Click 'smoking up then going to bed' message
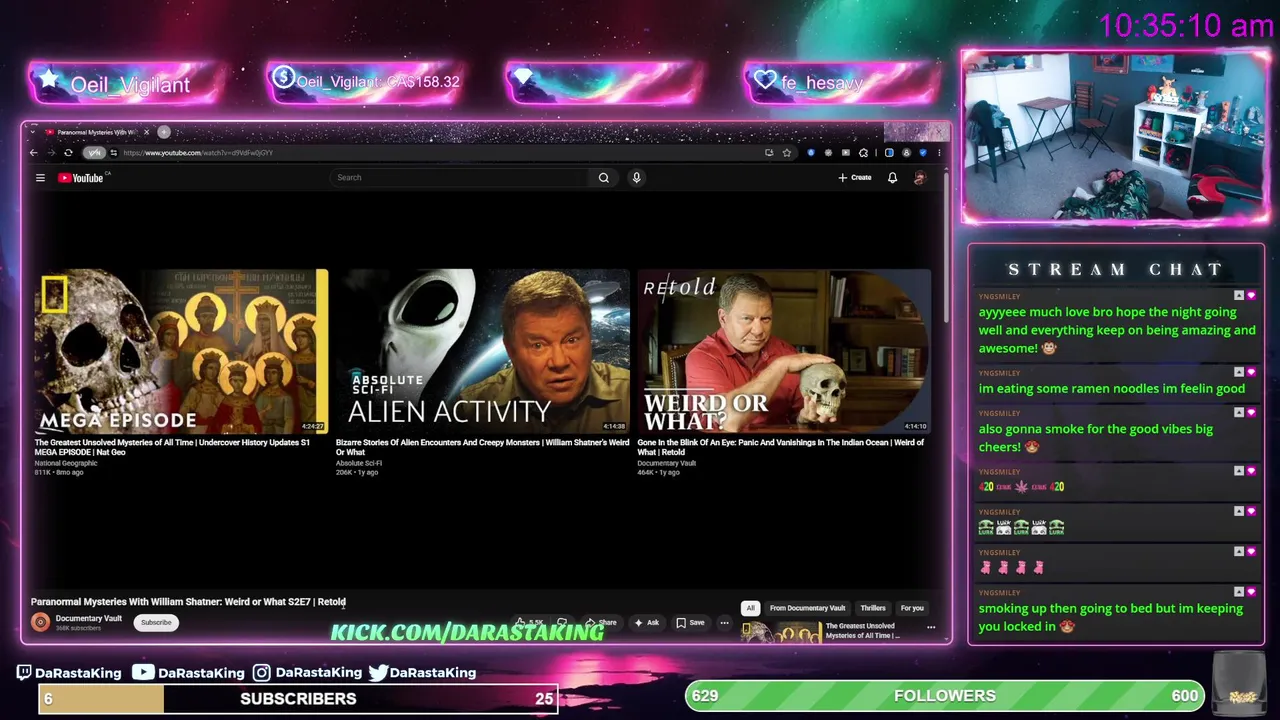 click(x=1110, y=617)
